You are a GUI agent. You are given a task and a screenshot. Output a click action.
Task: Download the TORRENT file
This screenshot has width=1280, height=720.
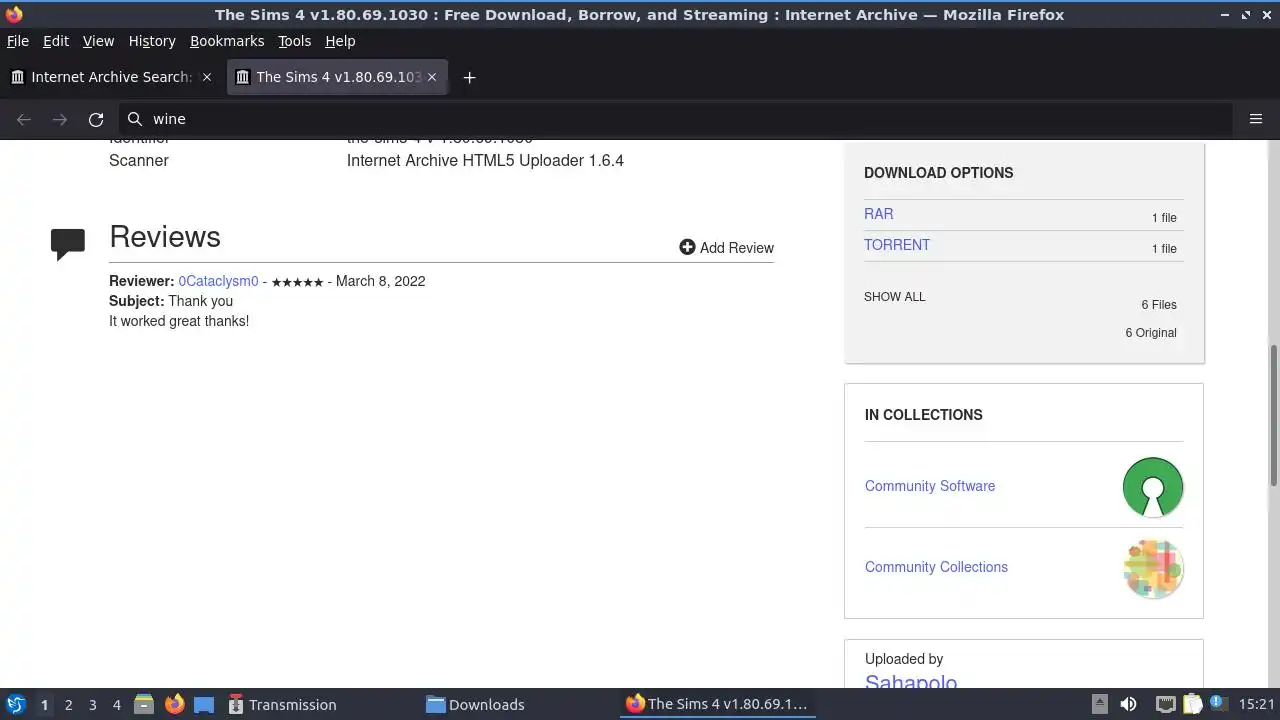pyautogui.click(x=897, y=245)
